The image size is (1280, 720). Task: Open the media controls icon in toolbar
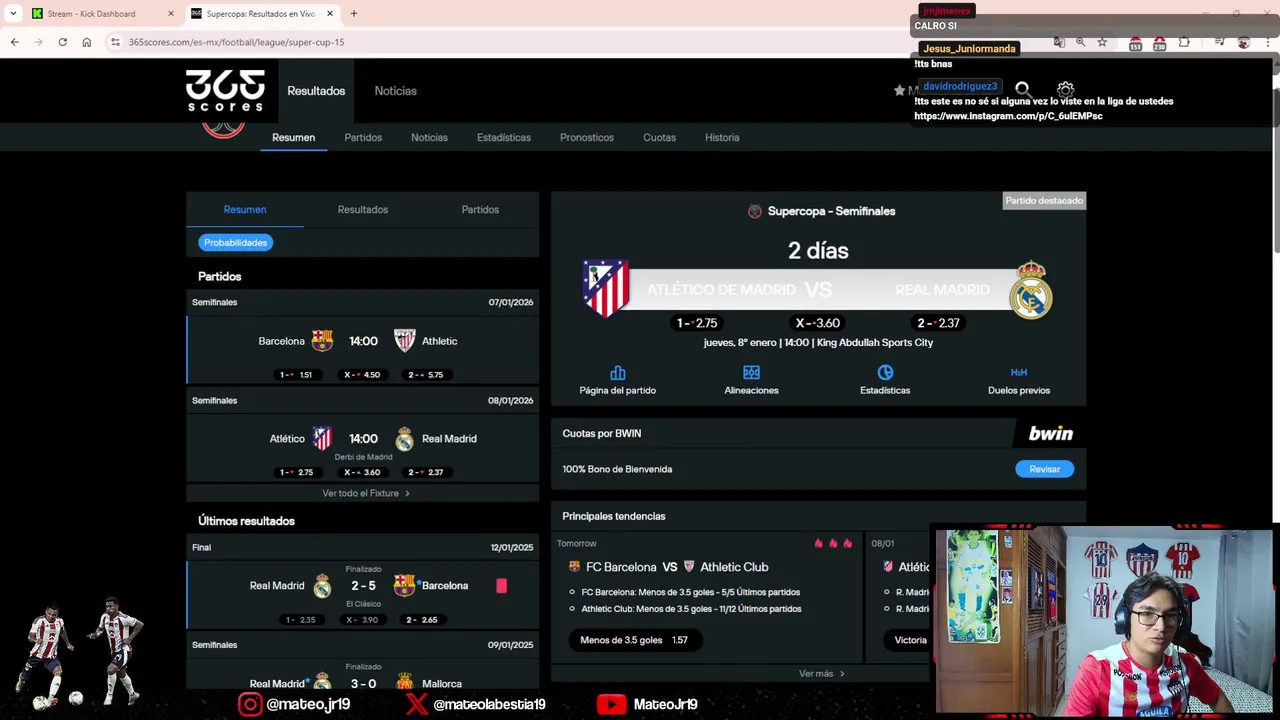coord(1219,42)
